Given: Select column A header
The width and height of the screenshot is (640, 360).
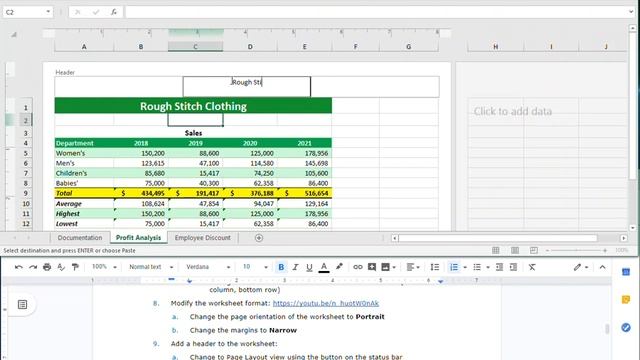Looking at the screenshot, I should 84,47.
